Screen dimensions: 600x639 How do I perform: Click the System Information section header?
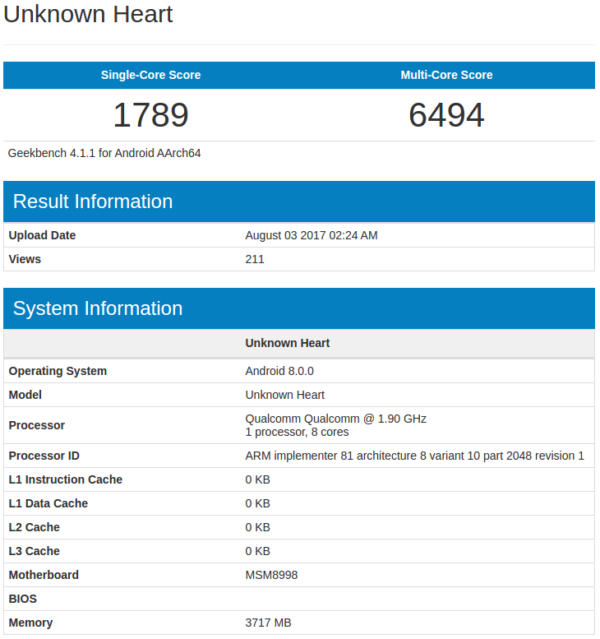[x=97, y=308]
